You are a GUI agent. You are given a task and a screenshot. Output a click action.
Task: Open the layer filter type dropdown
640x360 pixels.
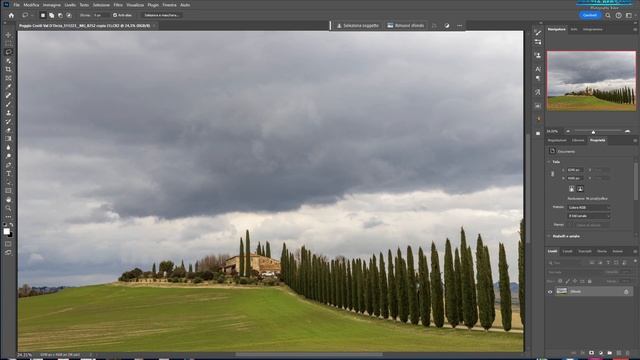pyautogui.click(x=567, y=263)
